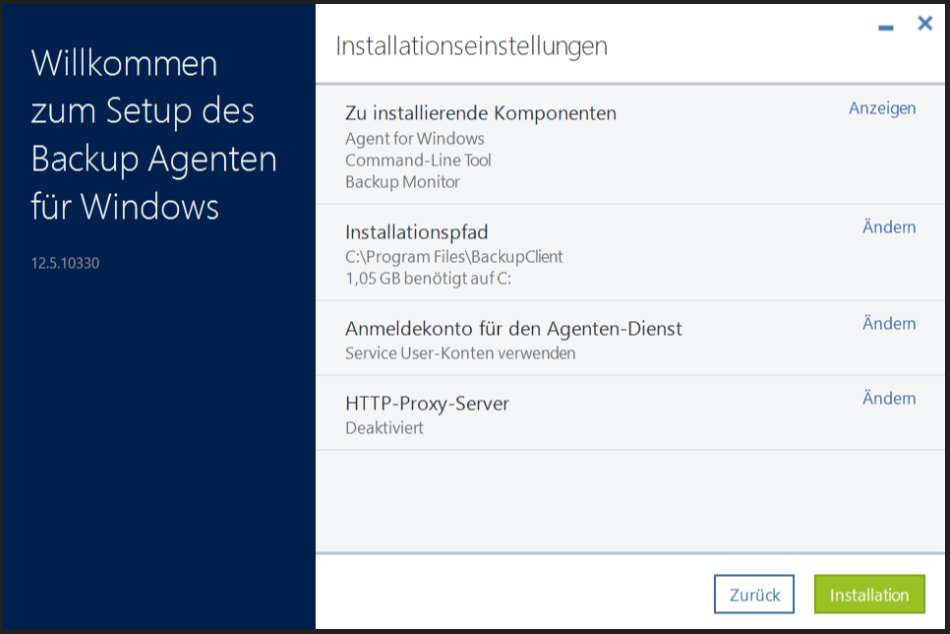
Task: Click Anzeigen to view components
Action: [x=882, y=108]
